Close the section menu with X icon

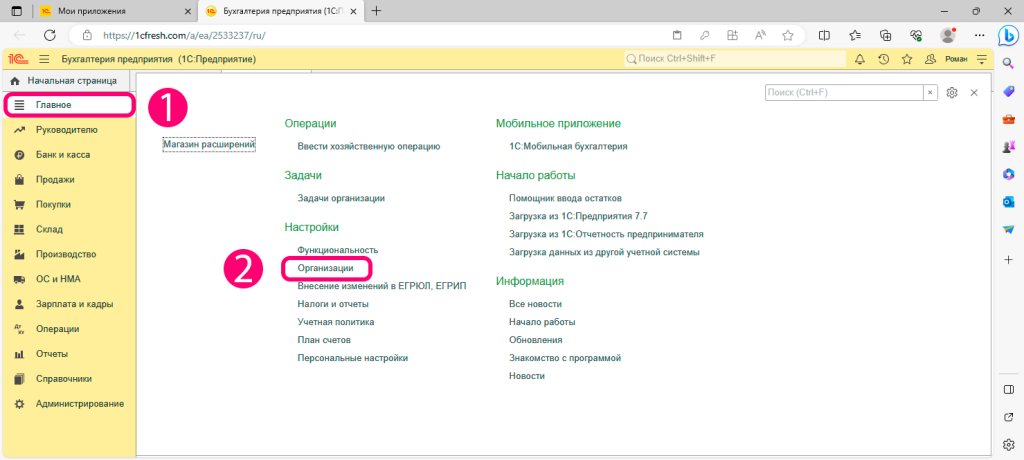pyautogui.click(x=974, y=93)
